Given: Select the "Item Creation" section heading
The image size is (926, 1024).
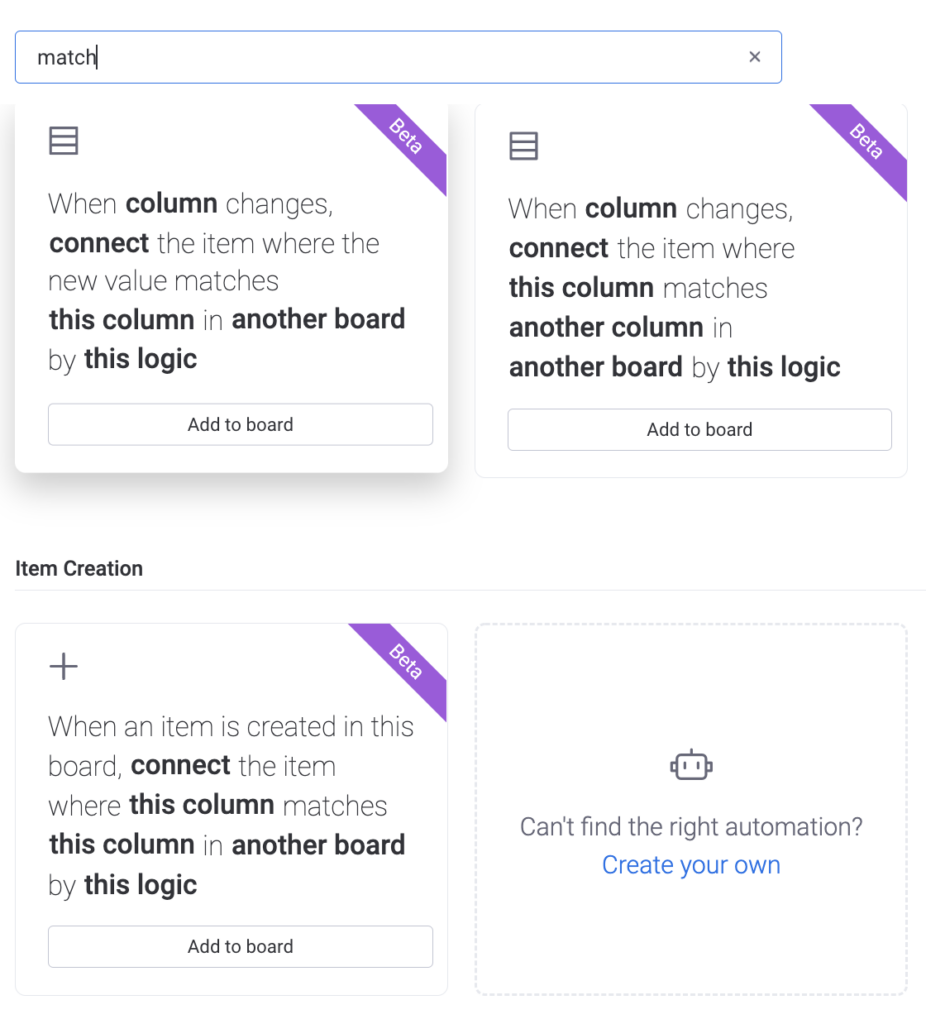Looking at the screenshot, I should pos(79,568).
